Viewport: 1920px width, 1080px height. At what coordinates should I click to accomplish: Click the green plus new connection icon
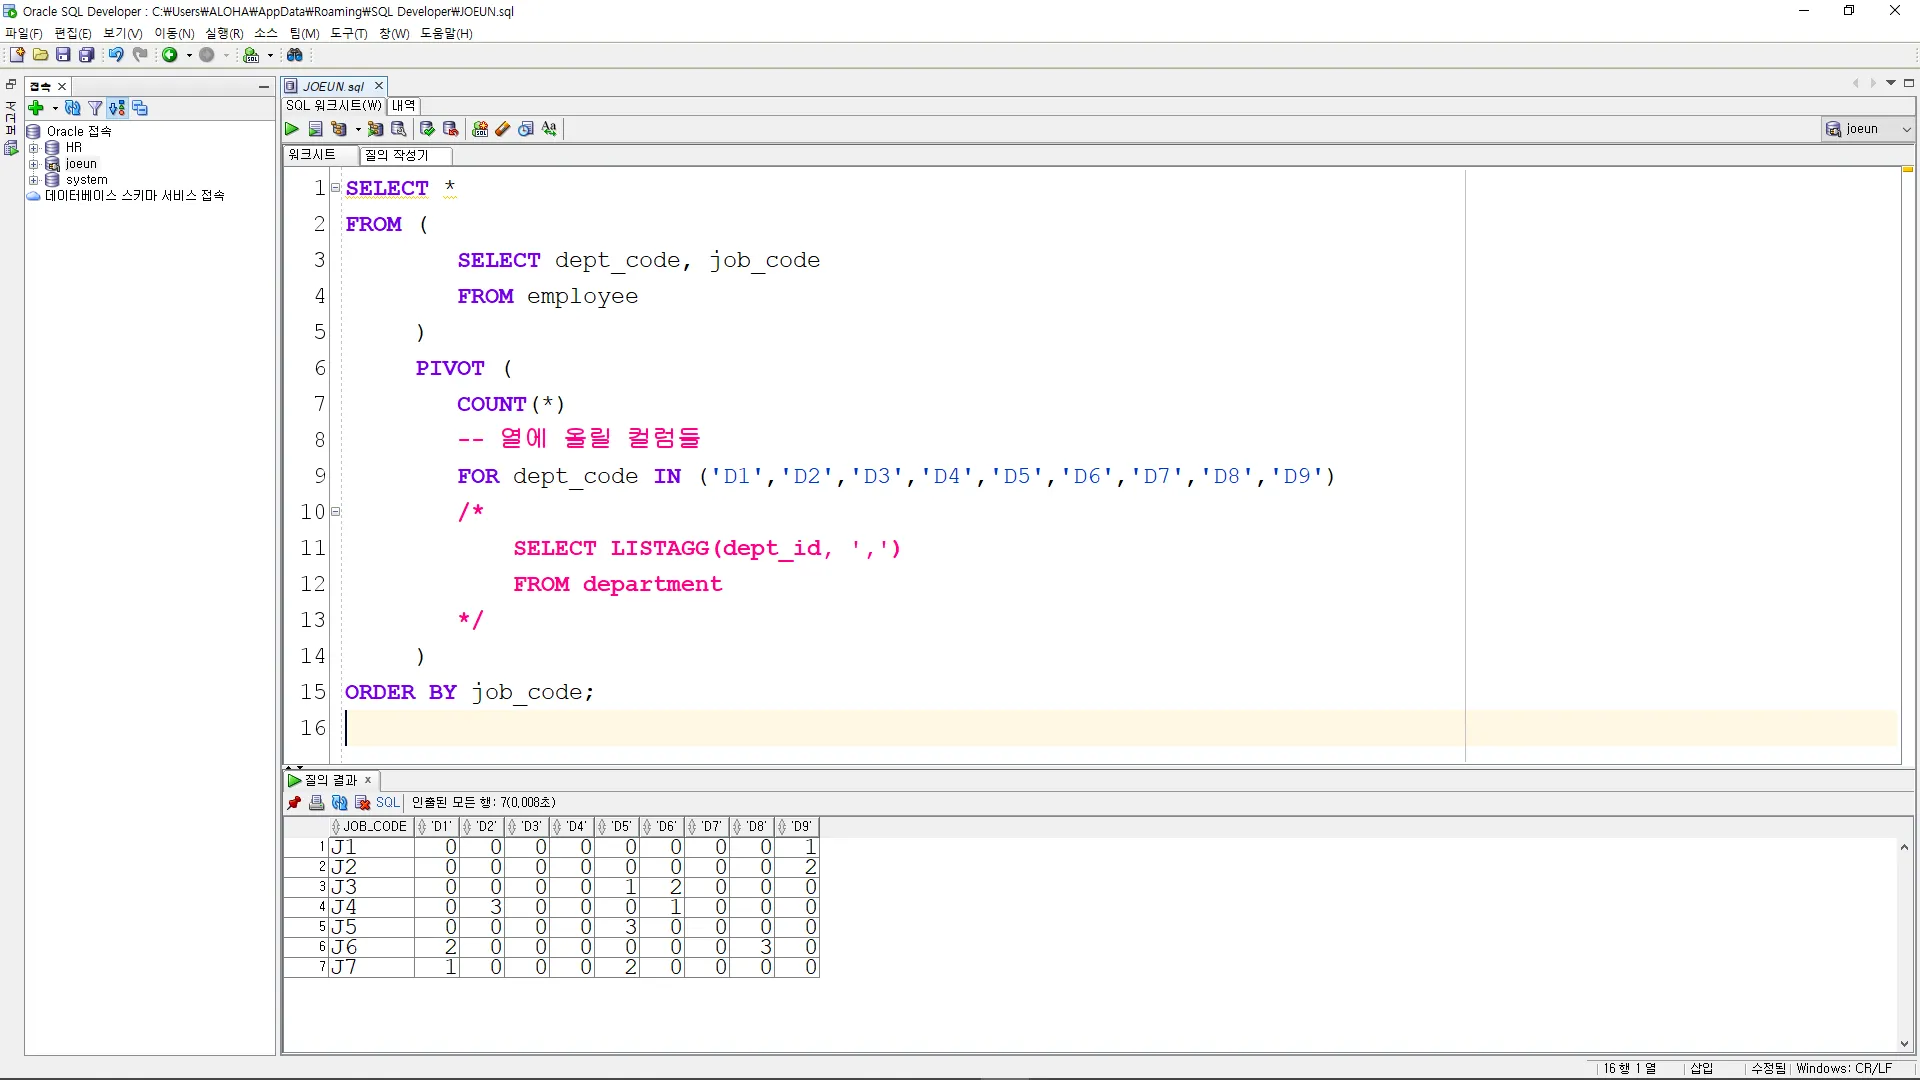tap(36, 108)
